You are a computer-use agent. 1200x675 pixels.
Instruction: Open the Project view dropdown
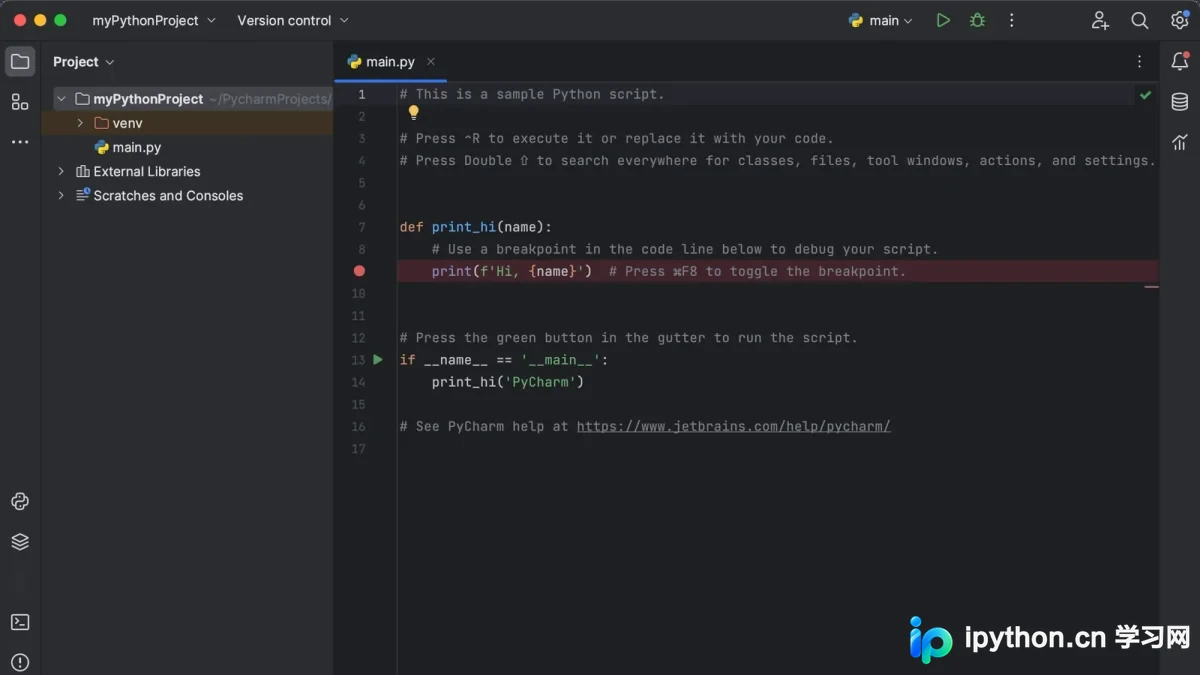(x=84, y=62)
